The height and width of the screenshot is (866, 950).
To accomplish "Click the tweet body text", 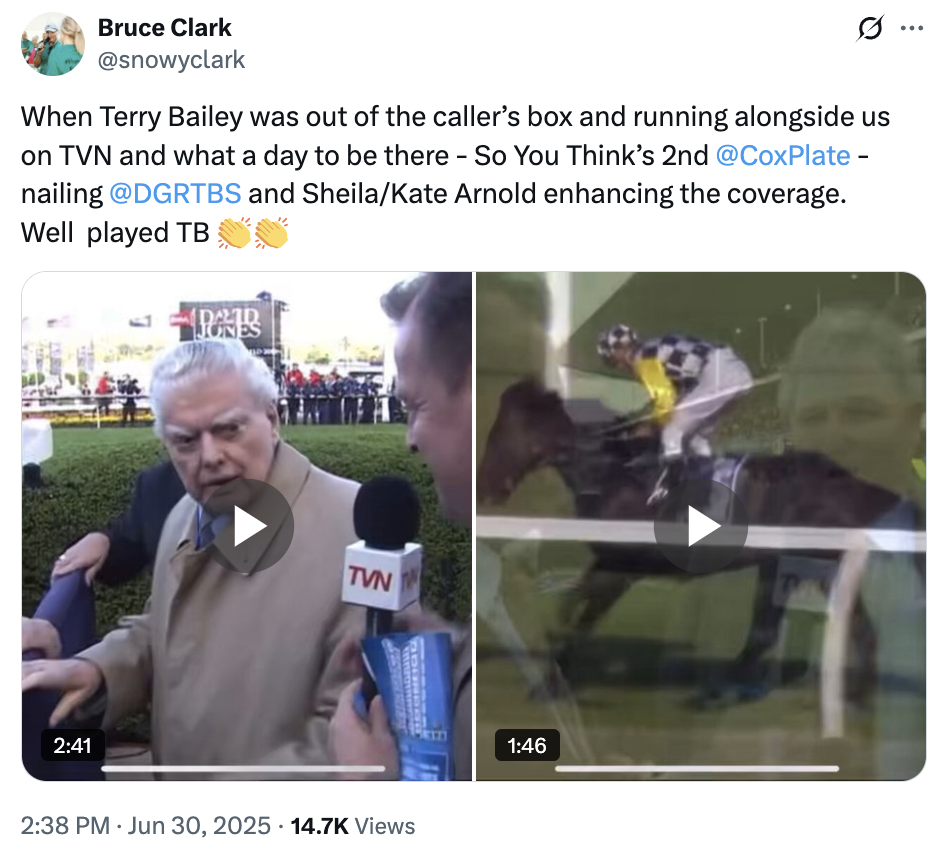I will click(454, 175).
